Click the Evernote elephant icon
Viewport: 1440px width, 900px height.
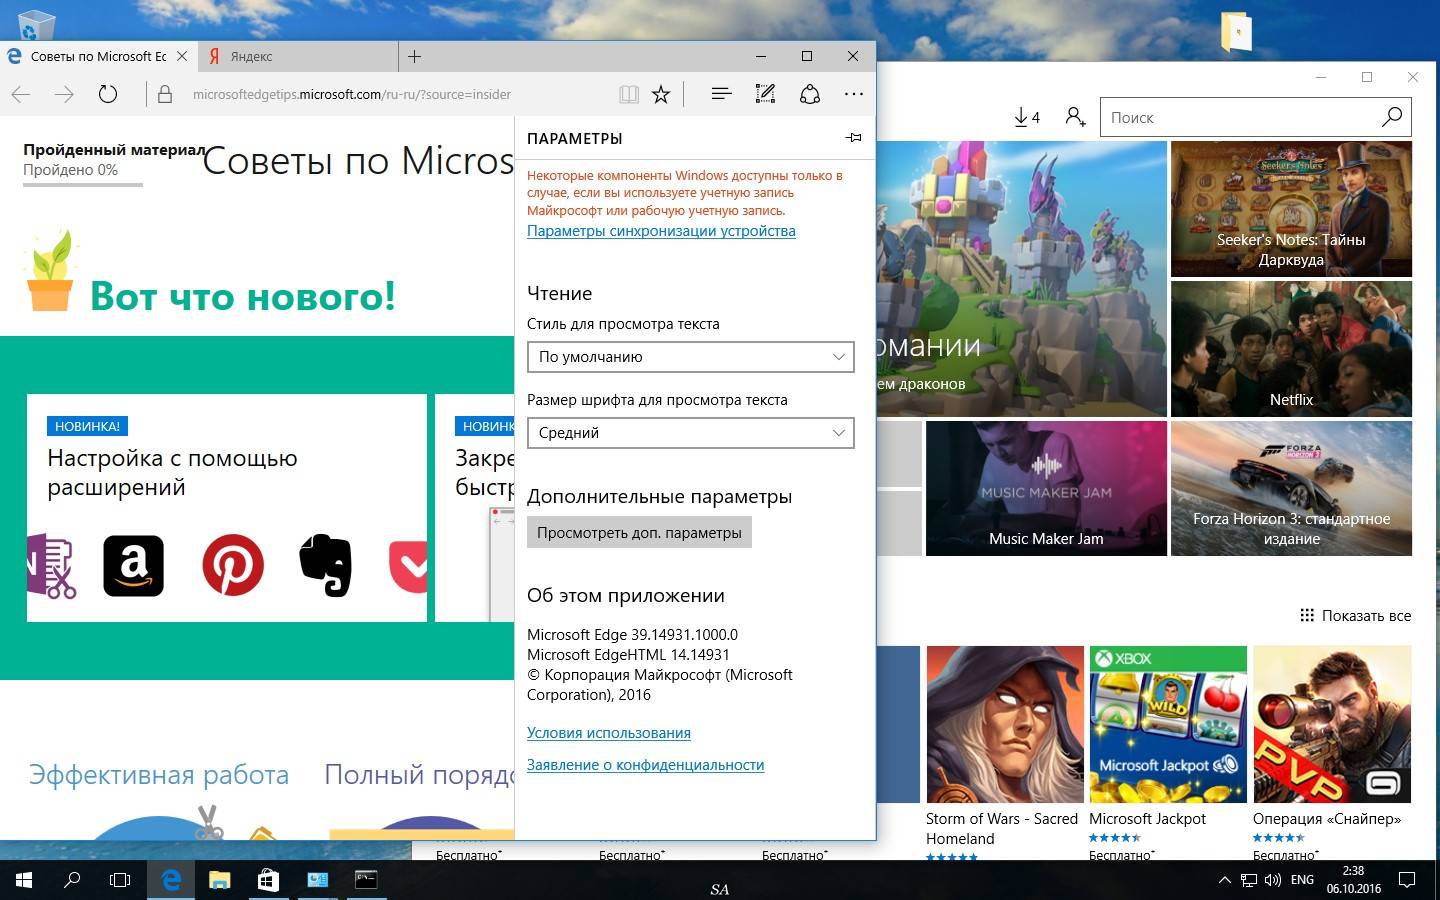(x=326, y=566)
